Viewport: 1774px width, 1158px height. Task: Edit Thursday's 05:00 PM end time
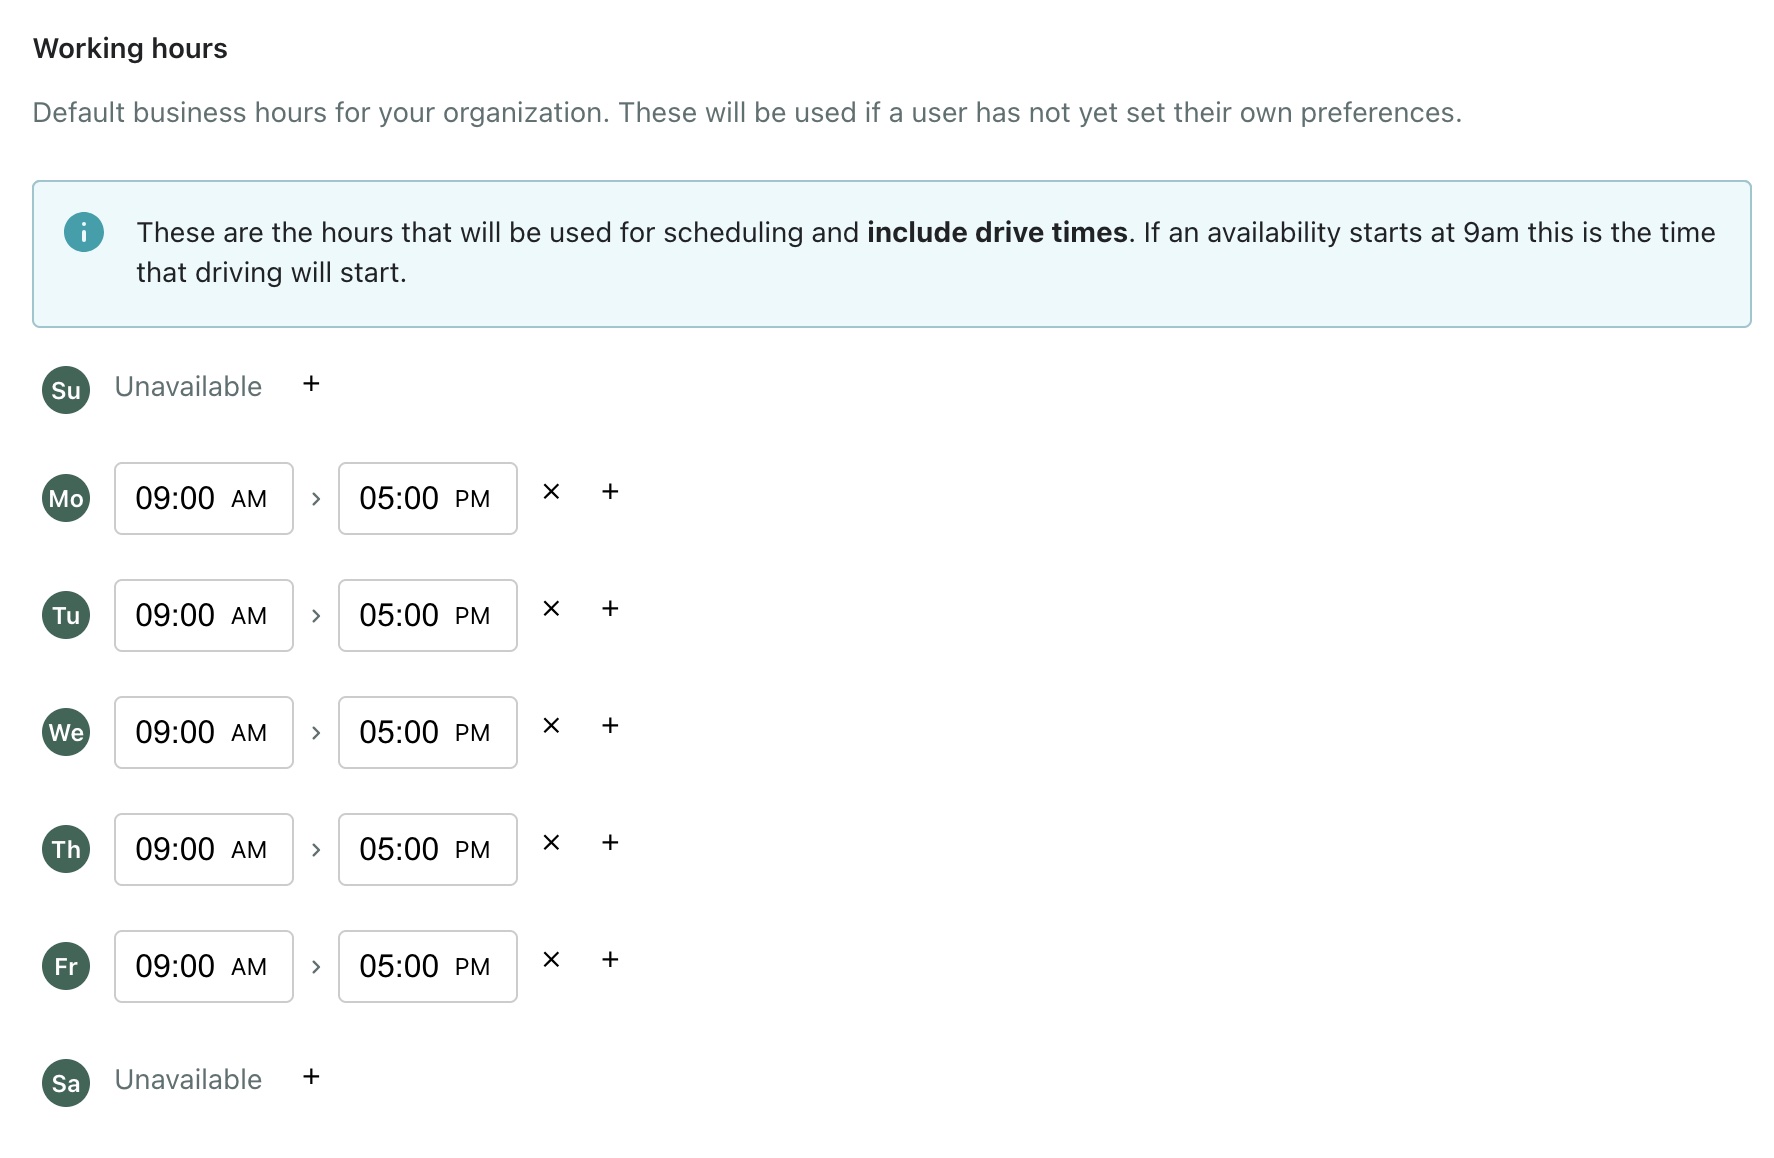click(x=427, y=849)
